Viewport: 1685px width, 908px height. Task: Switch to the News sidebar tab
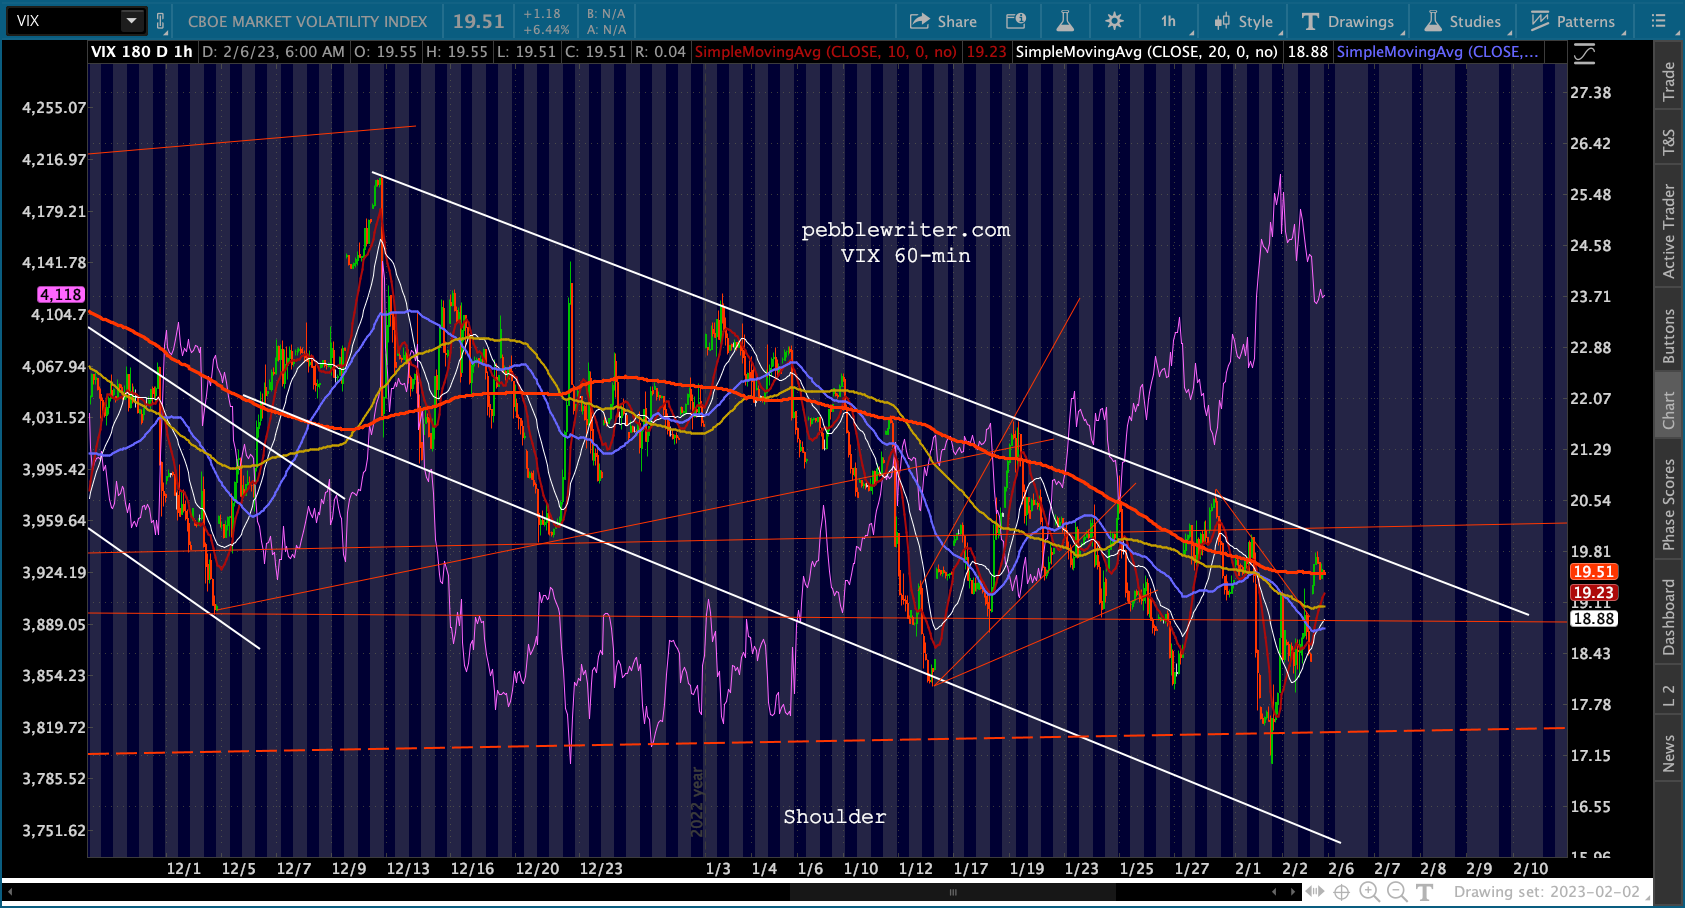(x=1668, y=753)
